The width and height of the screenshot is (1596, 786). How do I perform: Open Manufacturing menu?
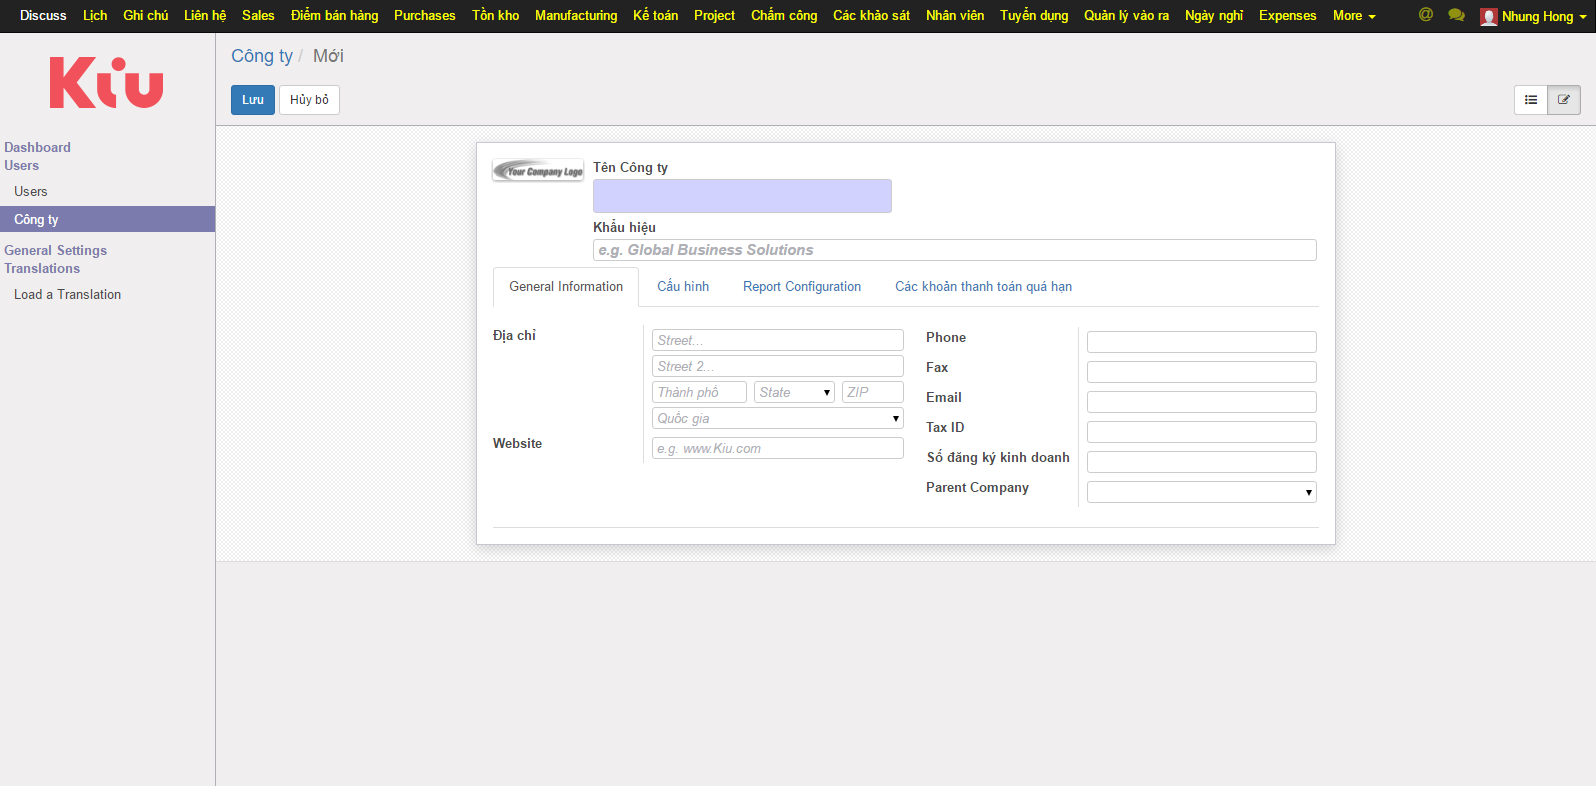pos(576,16)
